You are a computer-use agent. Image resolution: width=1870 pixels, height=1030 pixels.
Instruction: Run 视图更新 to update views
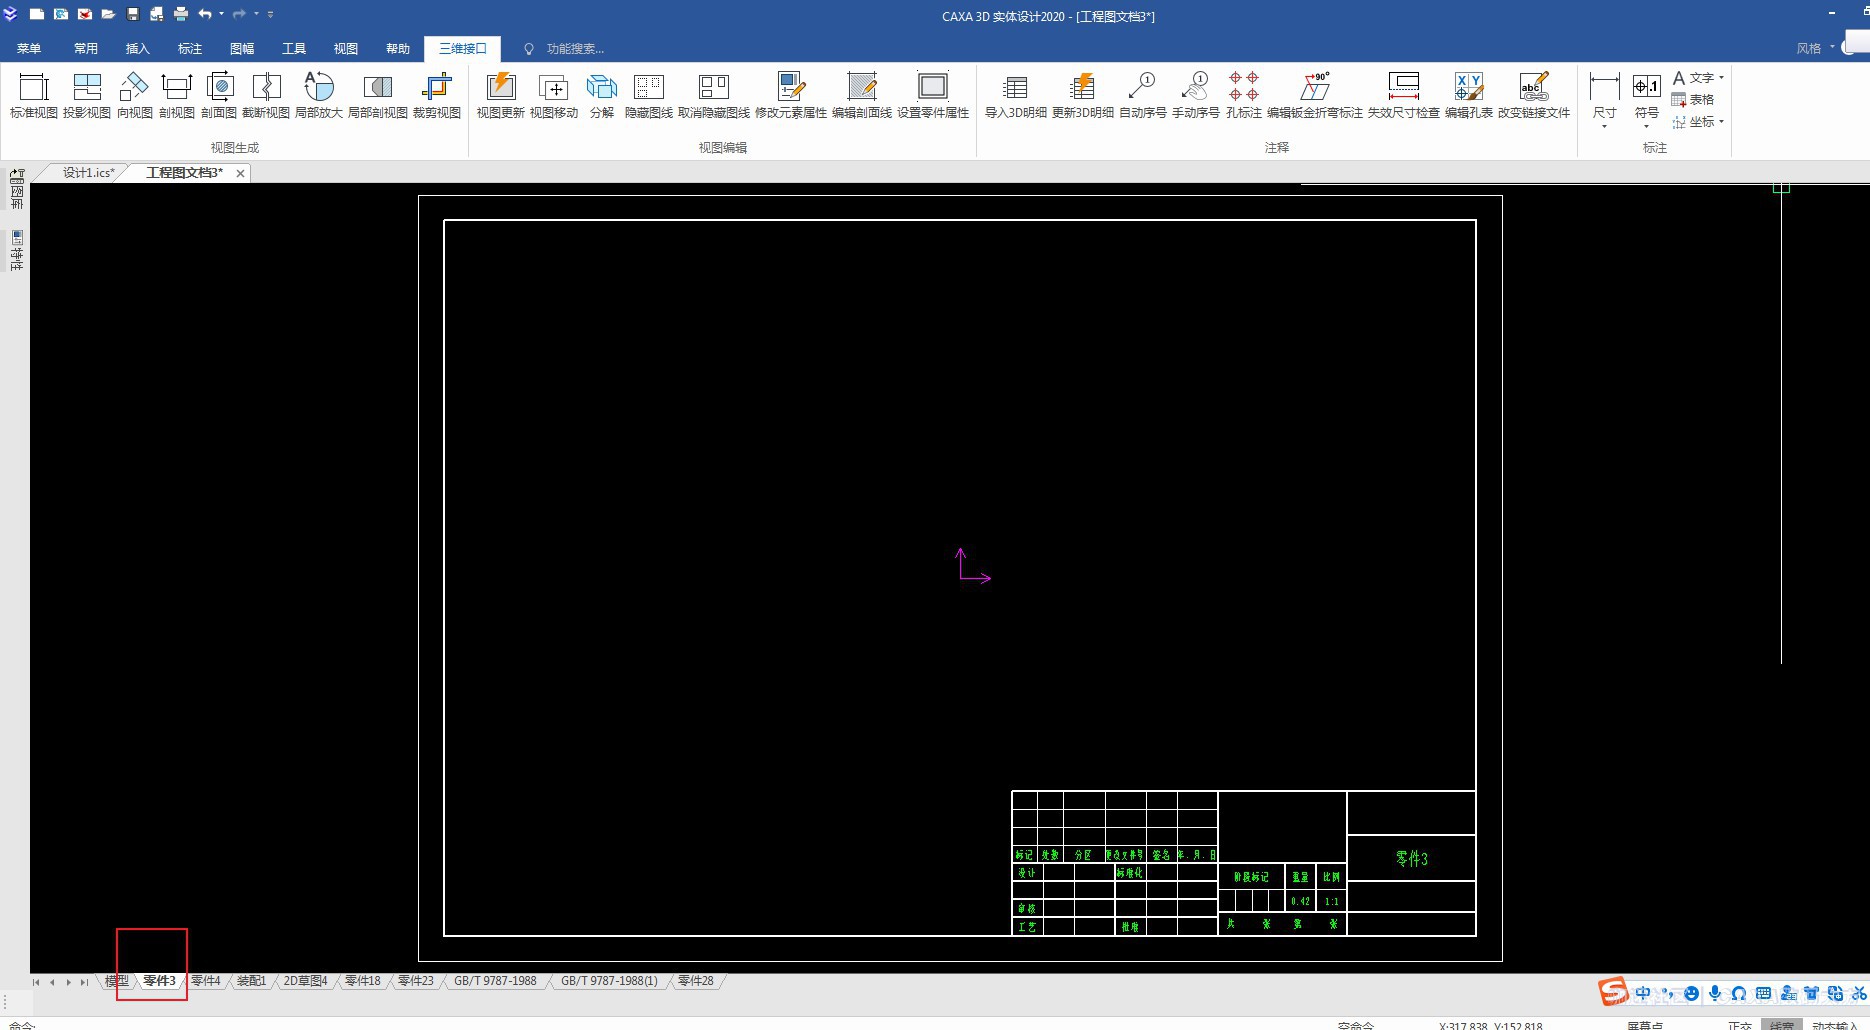(500, 95)
